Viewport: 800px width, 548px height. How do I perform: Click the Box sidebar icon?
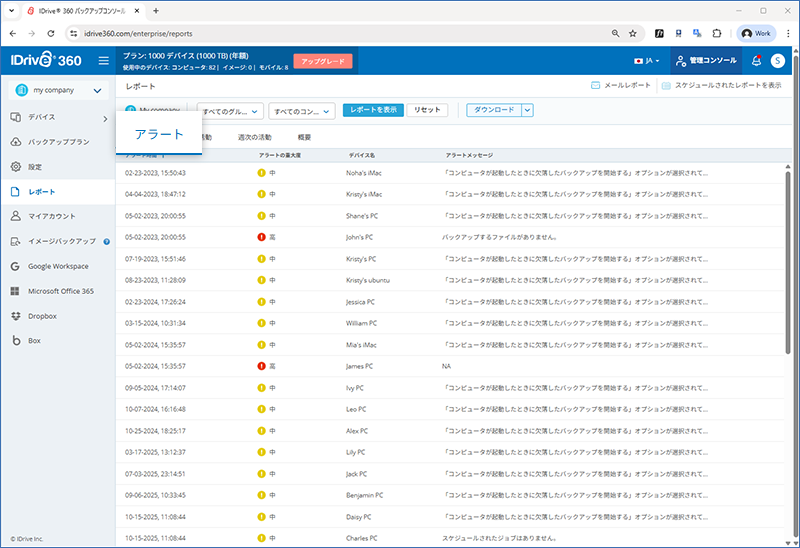pos(16,341)
